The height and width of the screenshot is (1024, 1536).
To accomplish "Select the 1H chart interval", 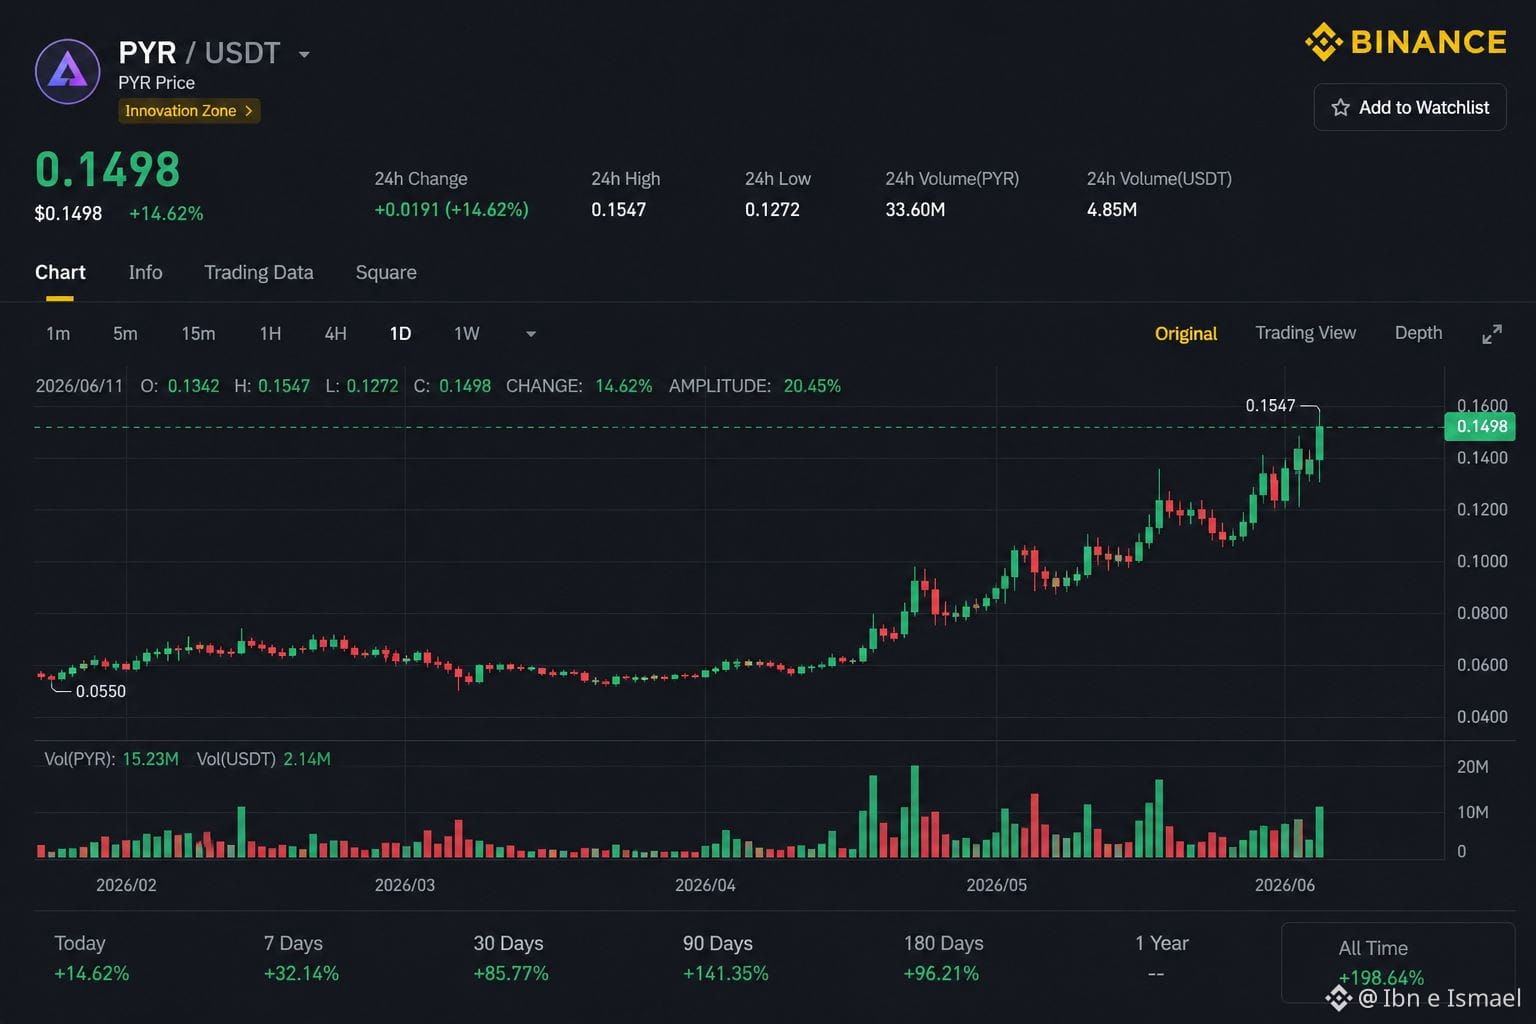I will coord(270,333).
